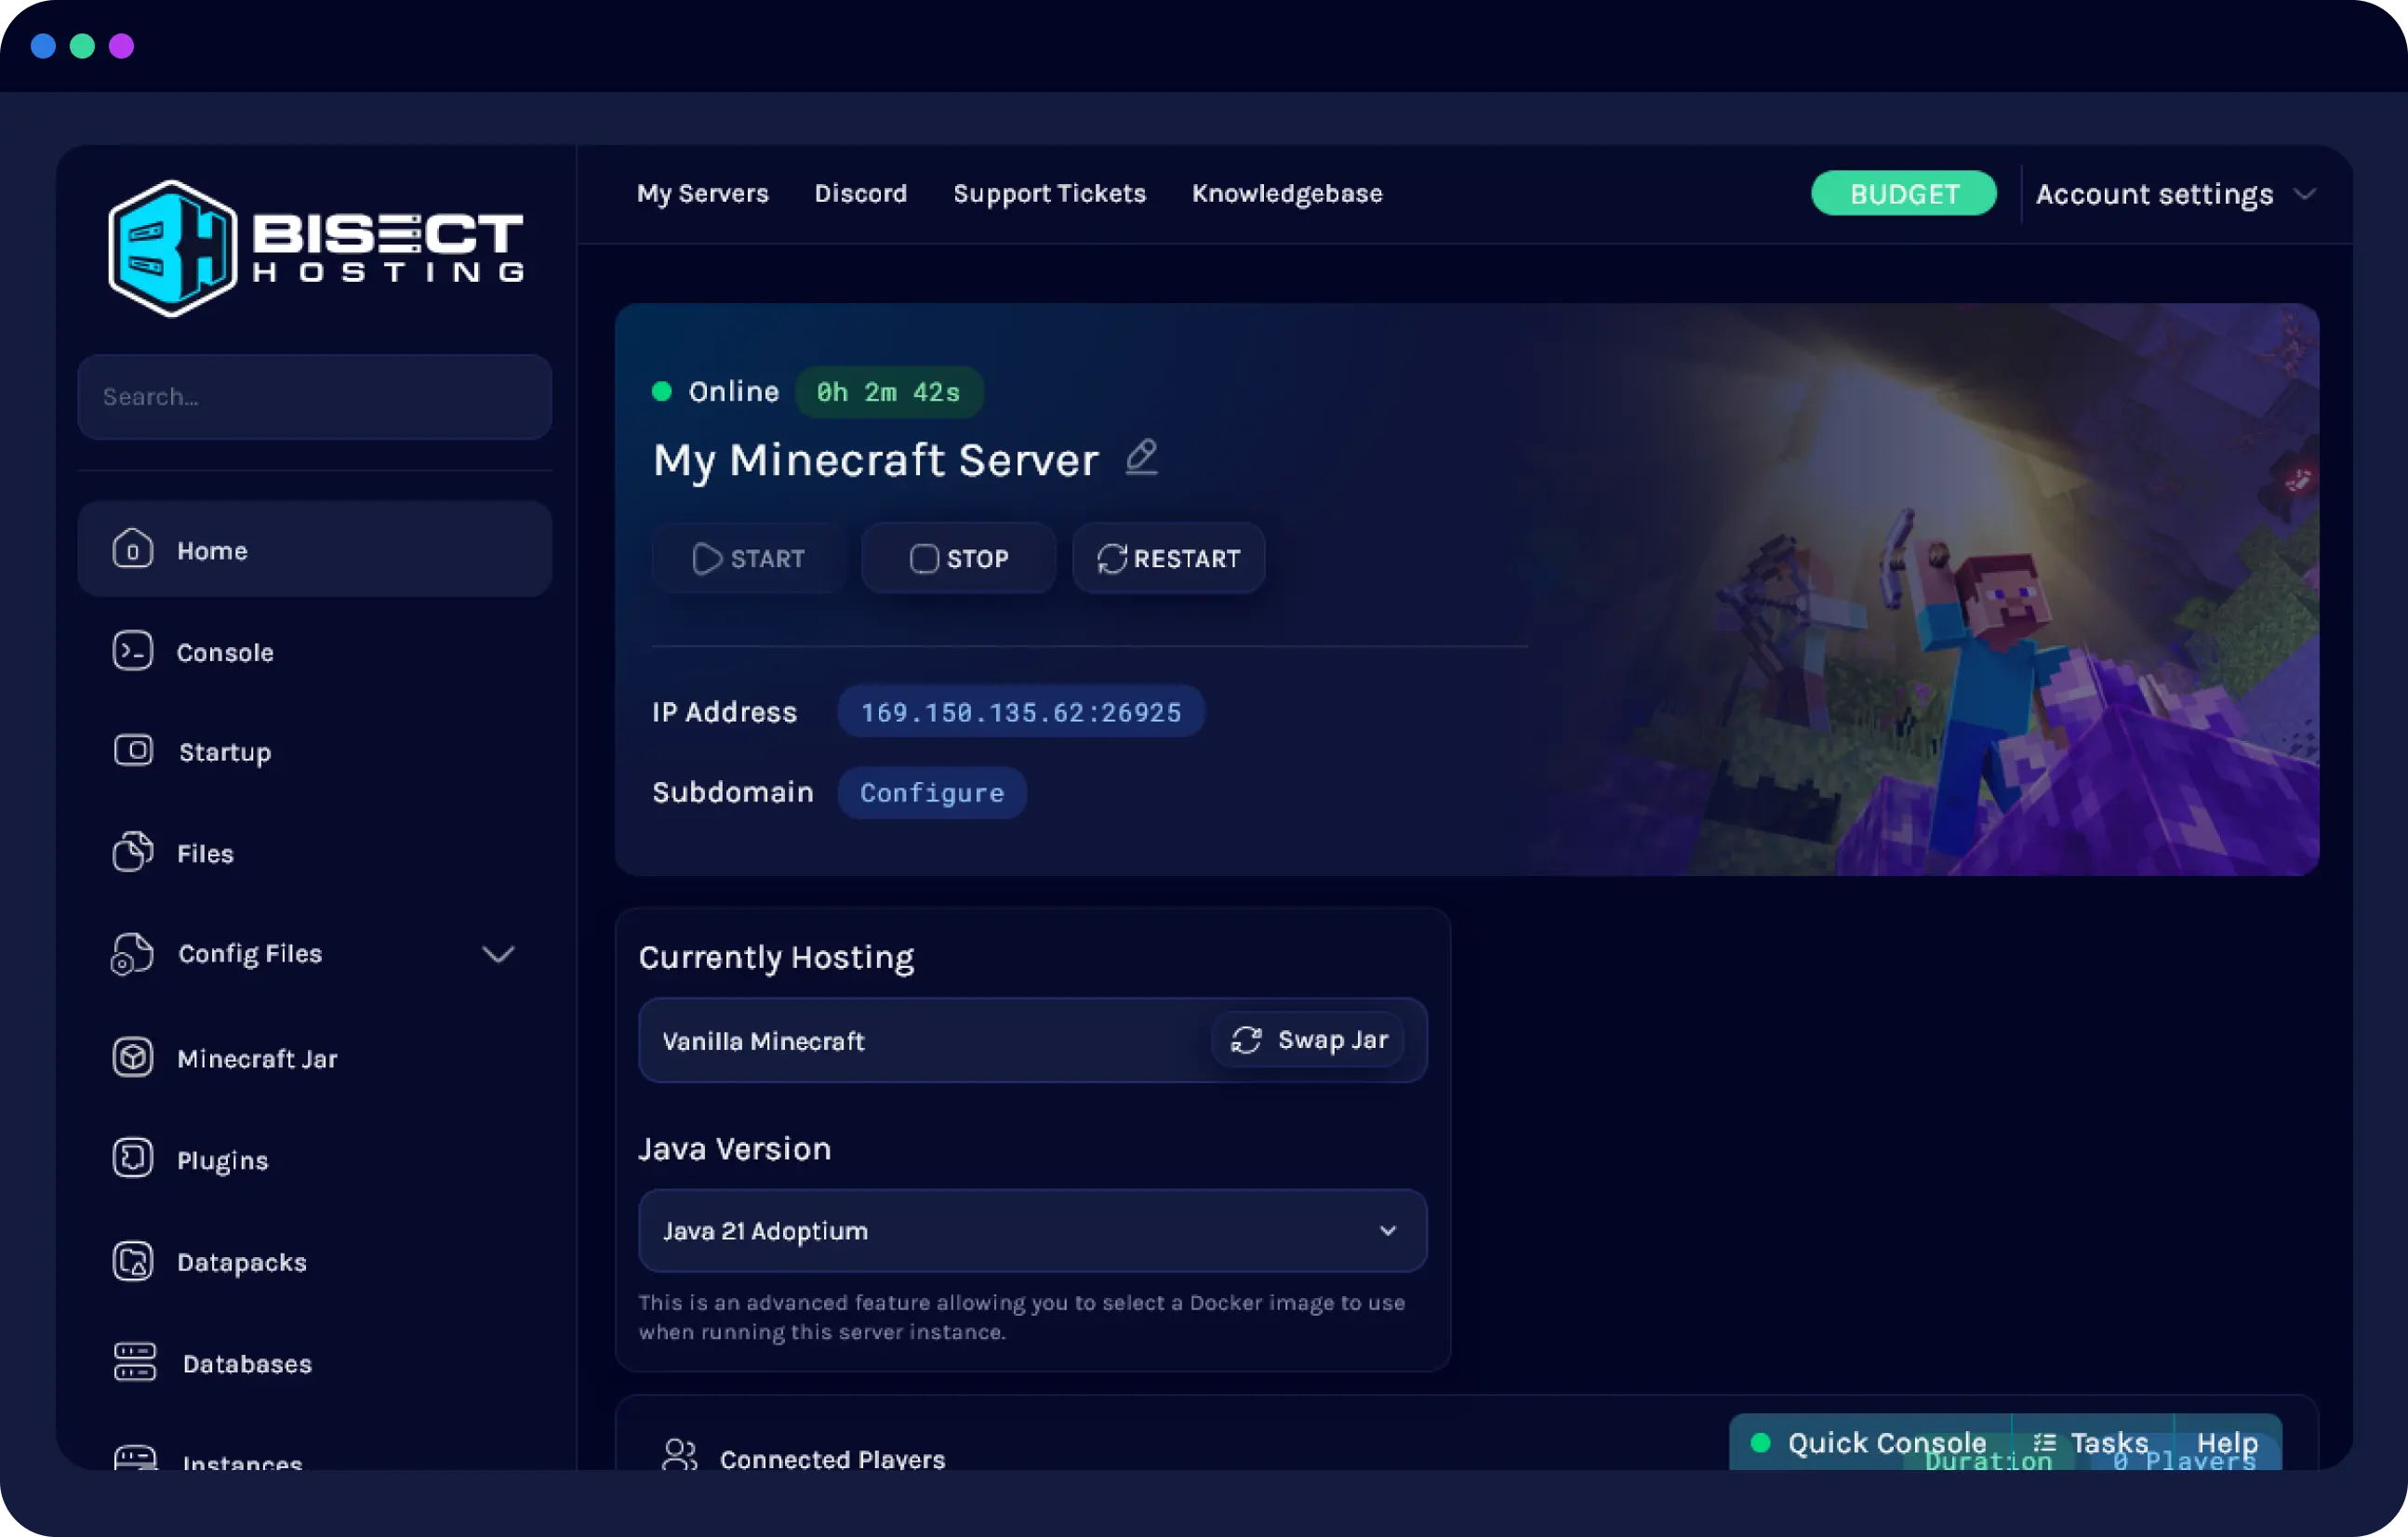This screenshot has width=2408, height=1537.
Task: Select the Startup icon in the sidebar
Action: coord(133,751)
